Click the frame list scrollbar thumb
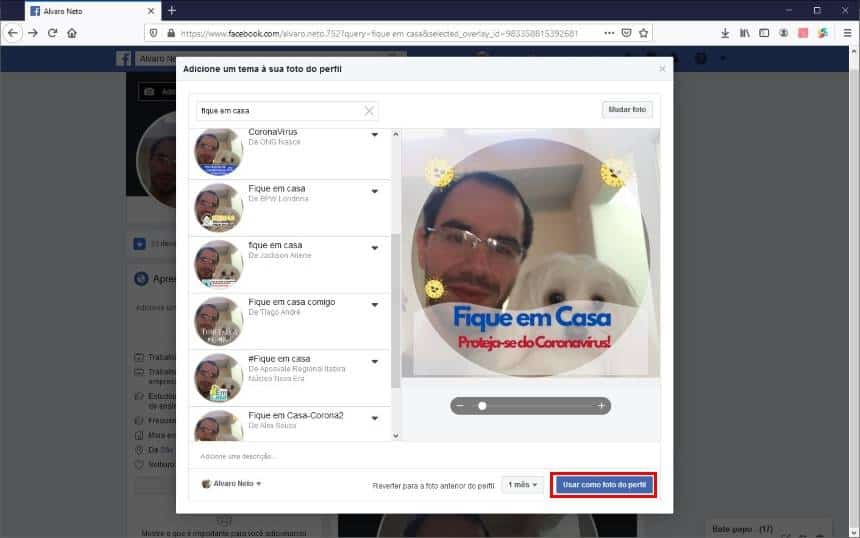Viewport: 860px width, 538px height. click(x=395, y=310)
